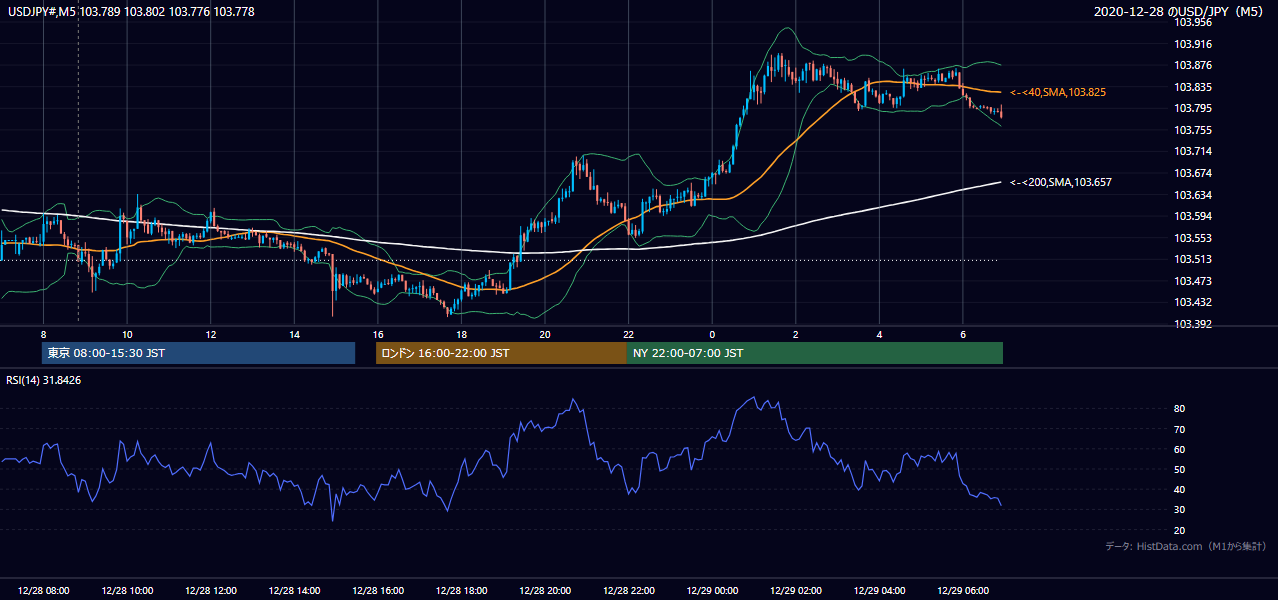This screenshot has width=1278, height=600.
Task: Click the hour 22 tick under price chart
Action: (x=628, y=334)
